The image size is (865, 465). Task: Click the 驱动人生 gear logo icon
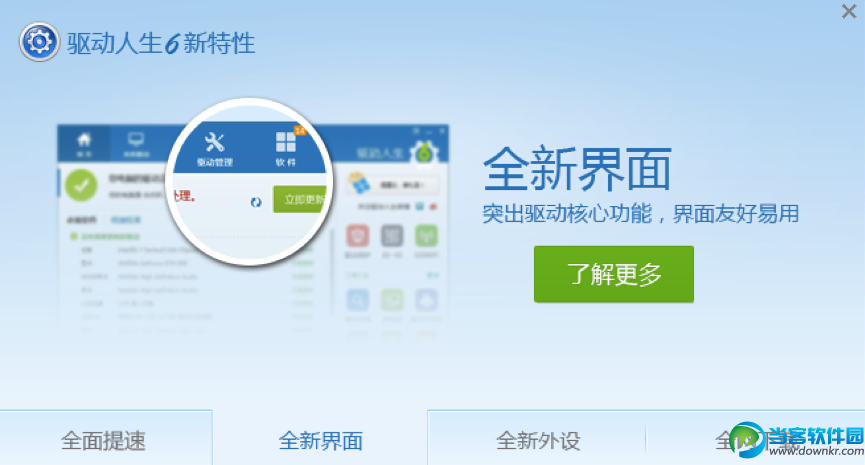point(39,41)
